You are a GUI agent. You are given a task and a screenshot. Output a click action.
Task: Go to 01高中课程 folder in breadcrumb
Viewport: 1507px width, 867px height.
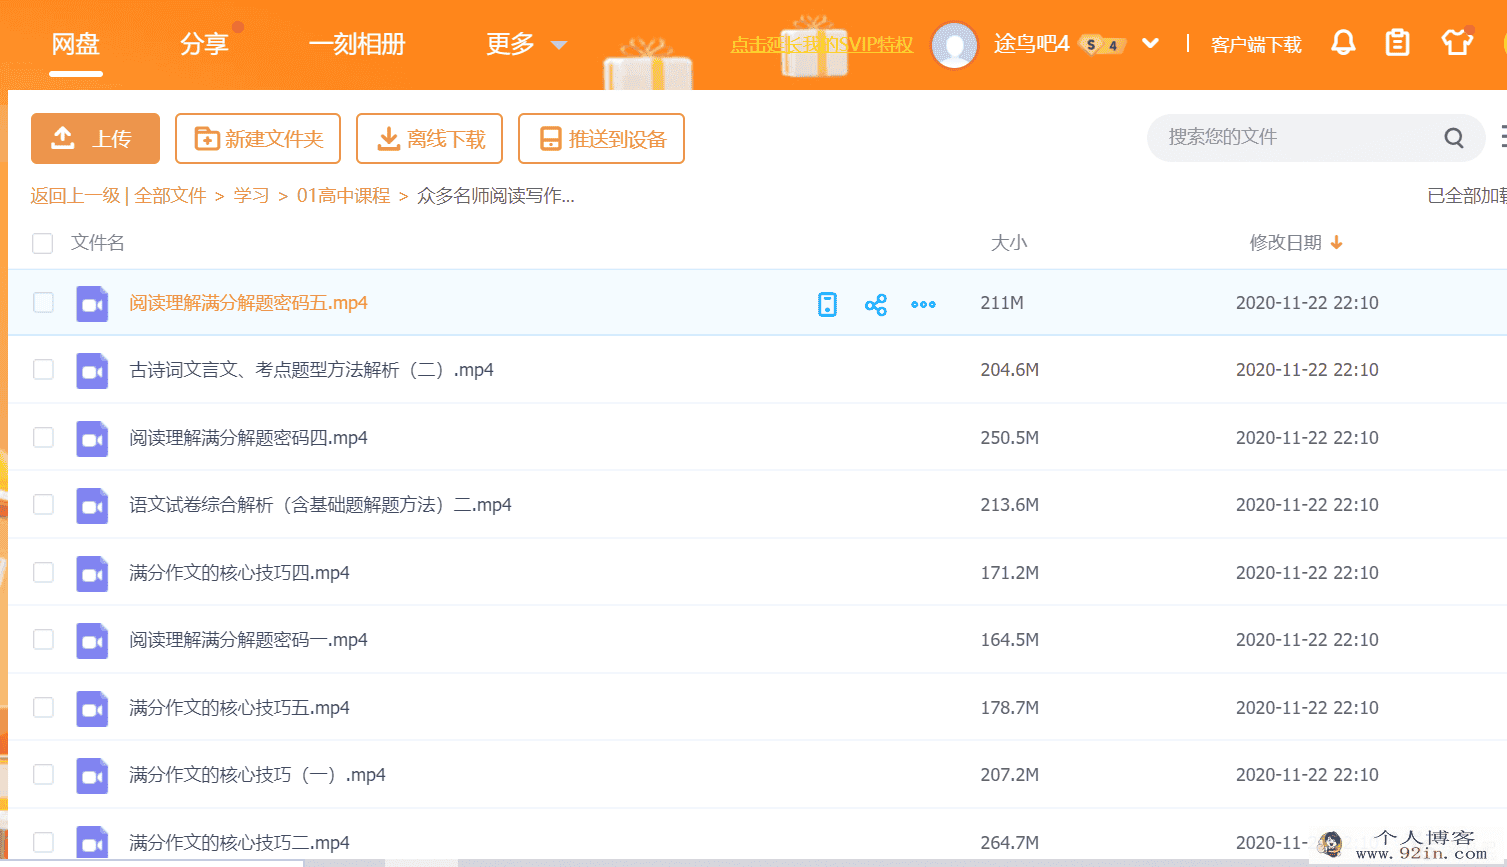click(x=343, y=196)
